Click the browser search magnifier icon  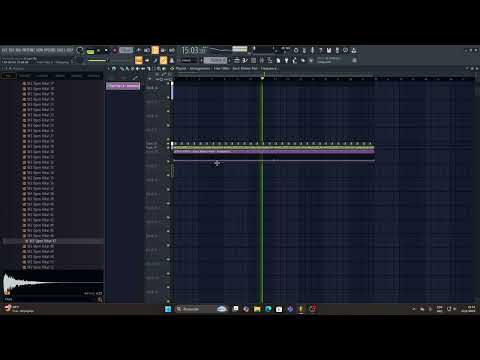coord(100,300)
